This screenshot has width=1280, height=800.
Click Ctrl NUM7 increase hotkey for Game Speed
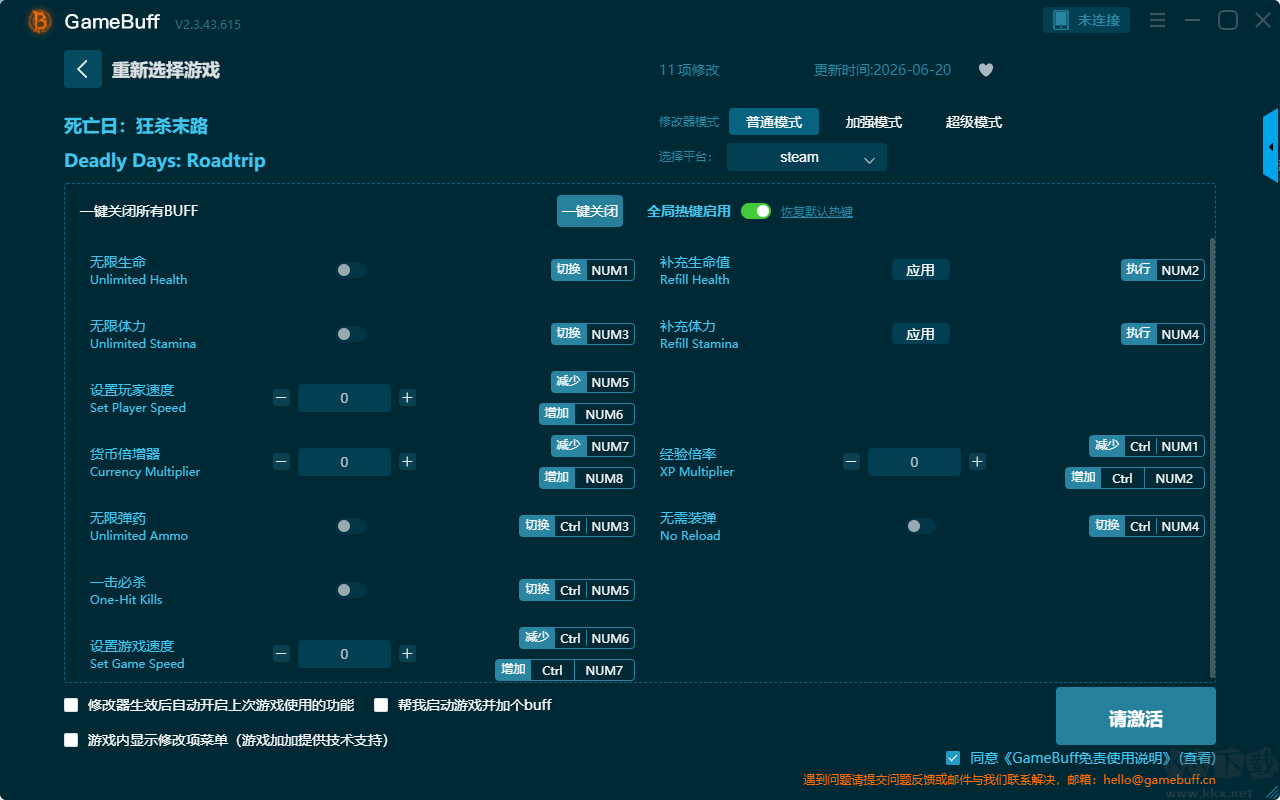pos(582,670)
